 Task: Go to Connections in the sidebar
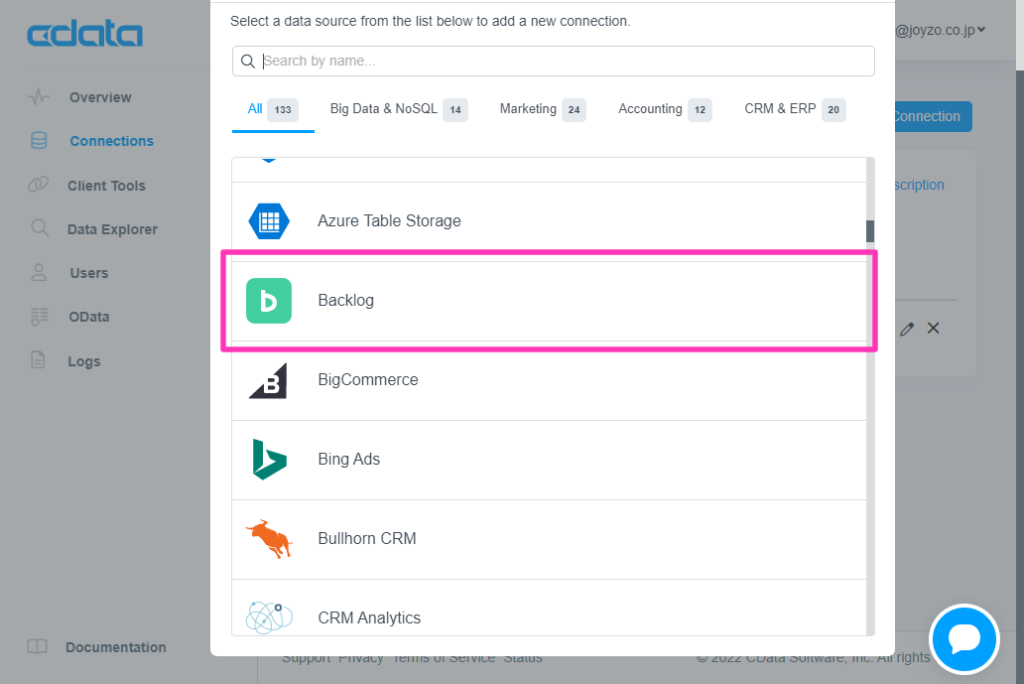pyautogui.click(x=112, y=141)
